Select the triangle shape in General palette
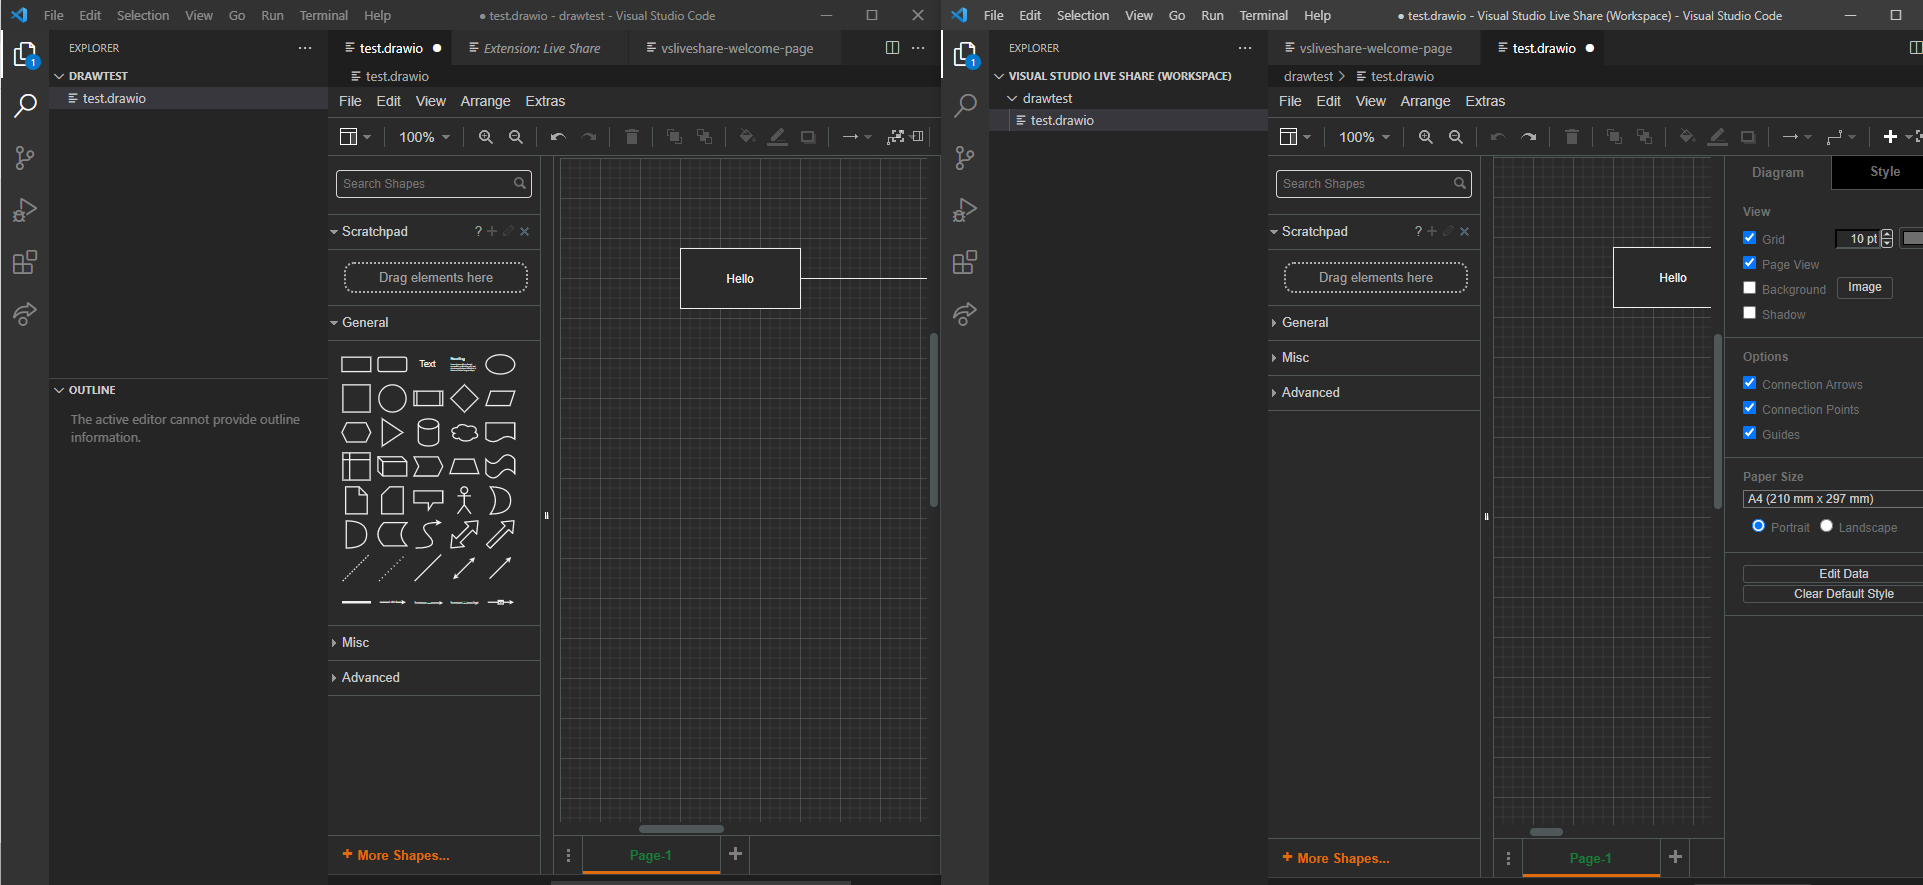This screenshot has height=885, width=1923. point(392,432)
